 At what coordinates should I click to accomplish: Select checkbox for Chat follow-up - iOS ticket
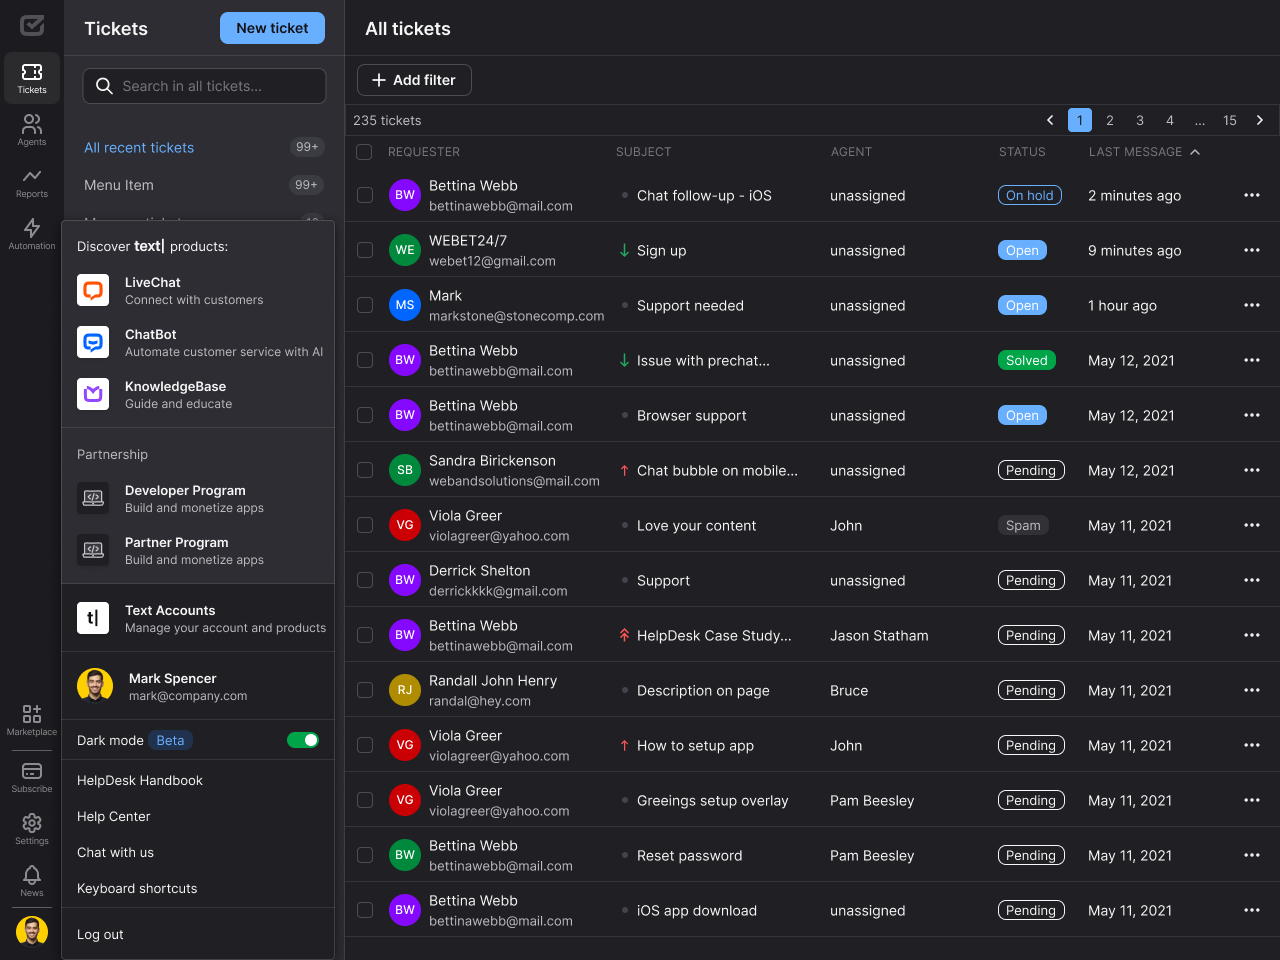point(365,195)
